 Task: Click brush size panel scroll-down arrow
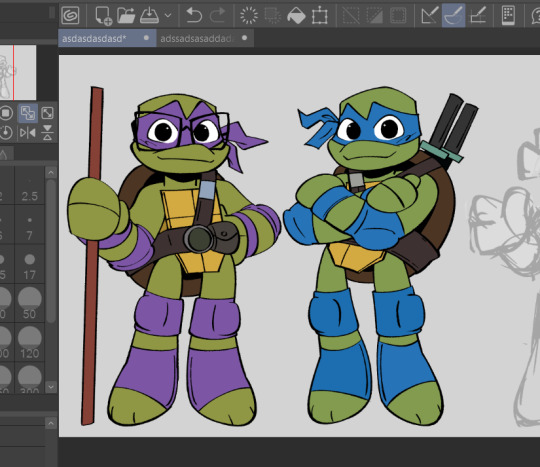tap(51, 387)
